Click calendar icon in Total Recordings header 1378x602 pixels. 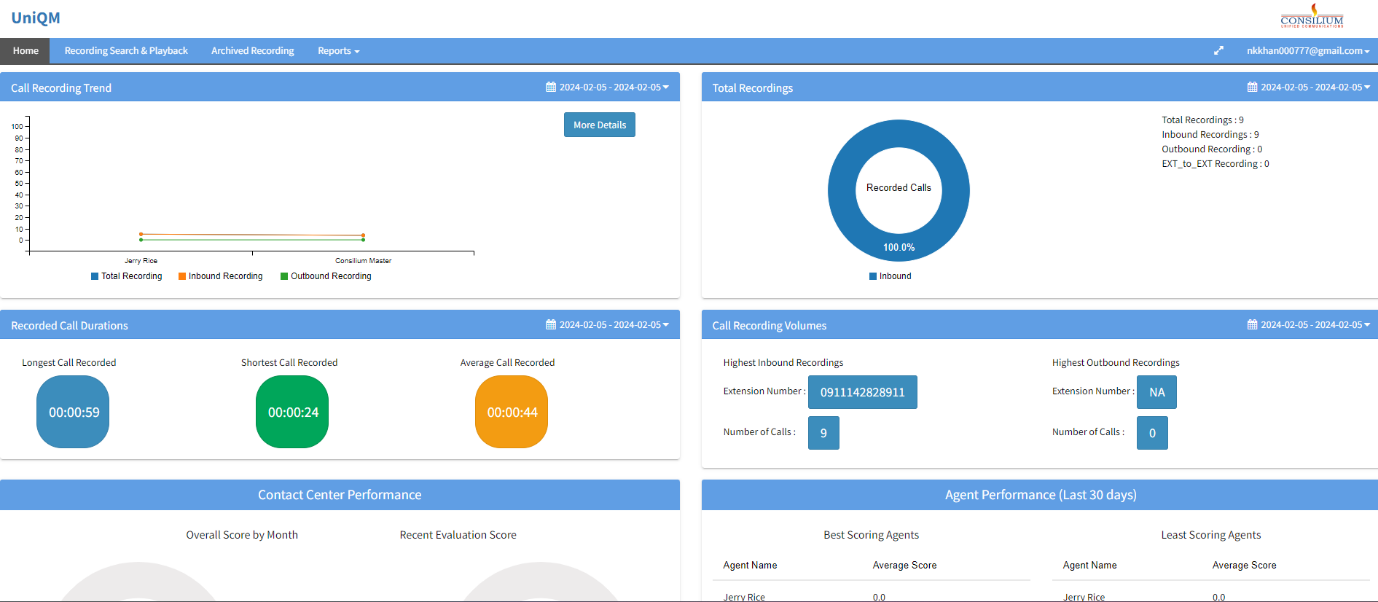[x=1252, y=88]
